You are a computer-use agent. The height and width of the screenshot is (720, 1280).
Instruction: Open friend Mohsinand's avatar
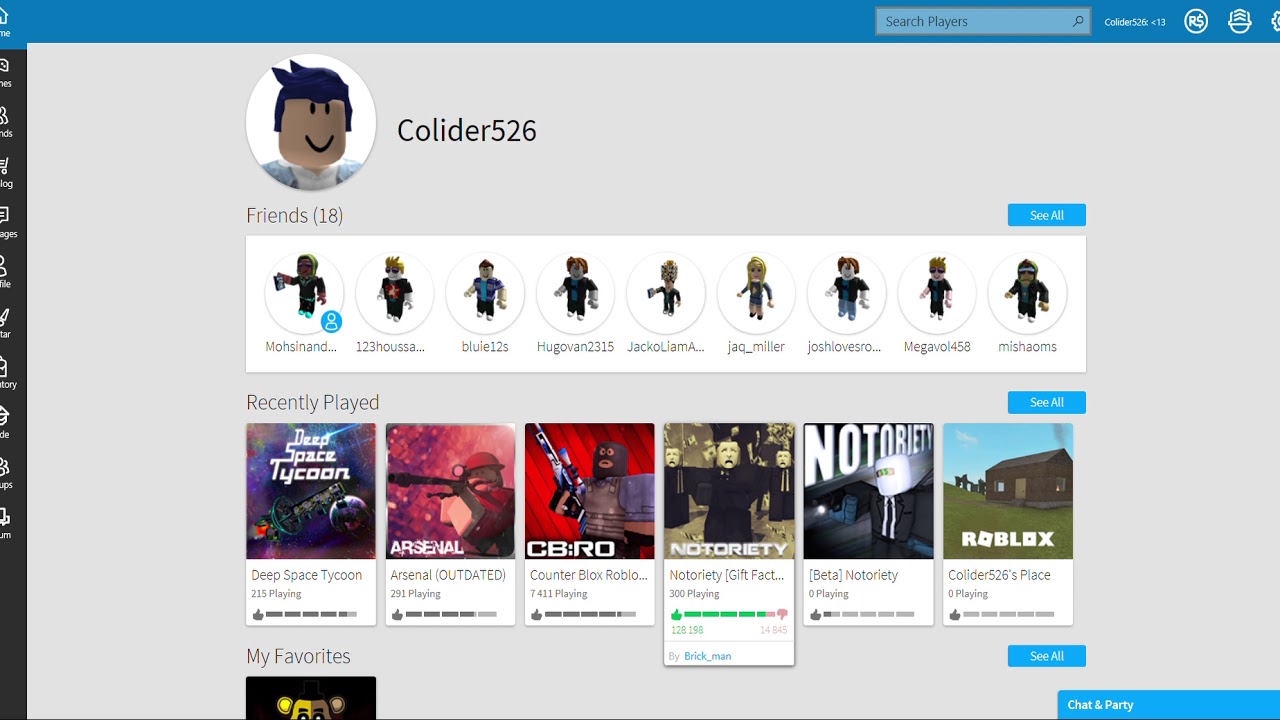point(304,293)
